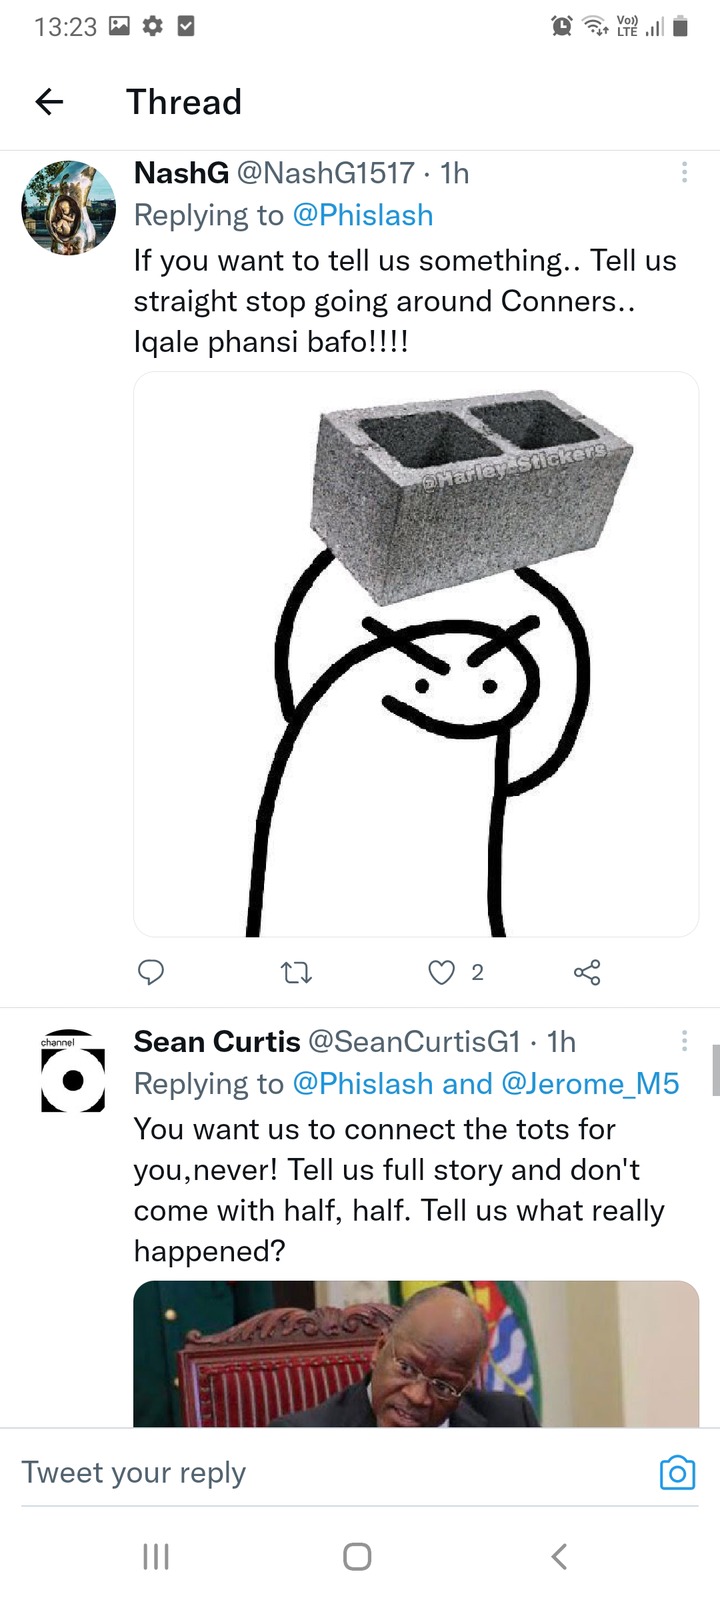Click the thread scrollbar handle

[x=716, y=1070]
